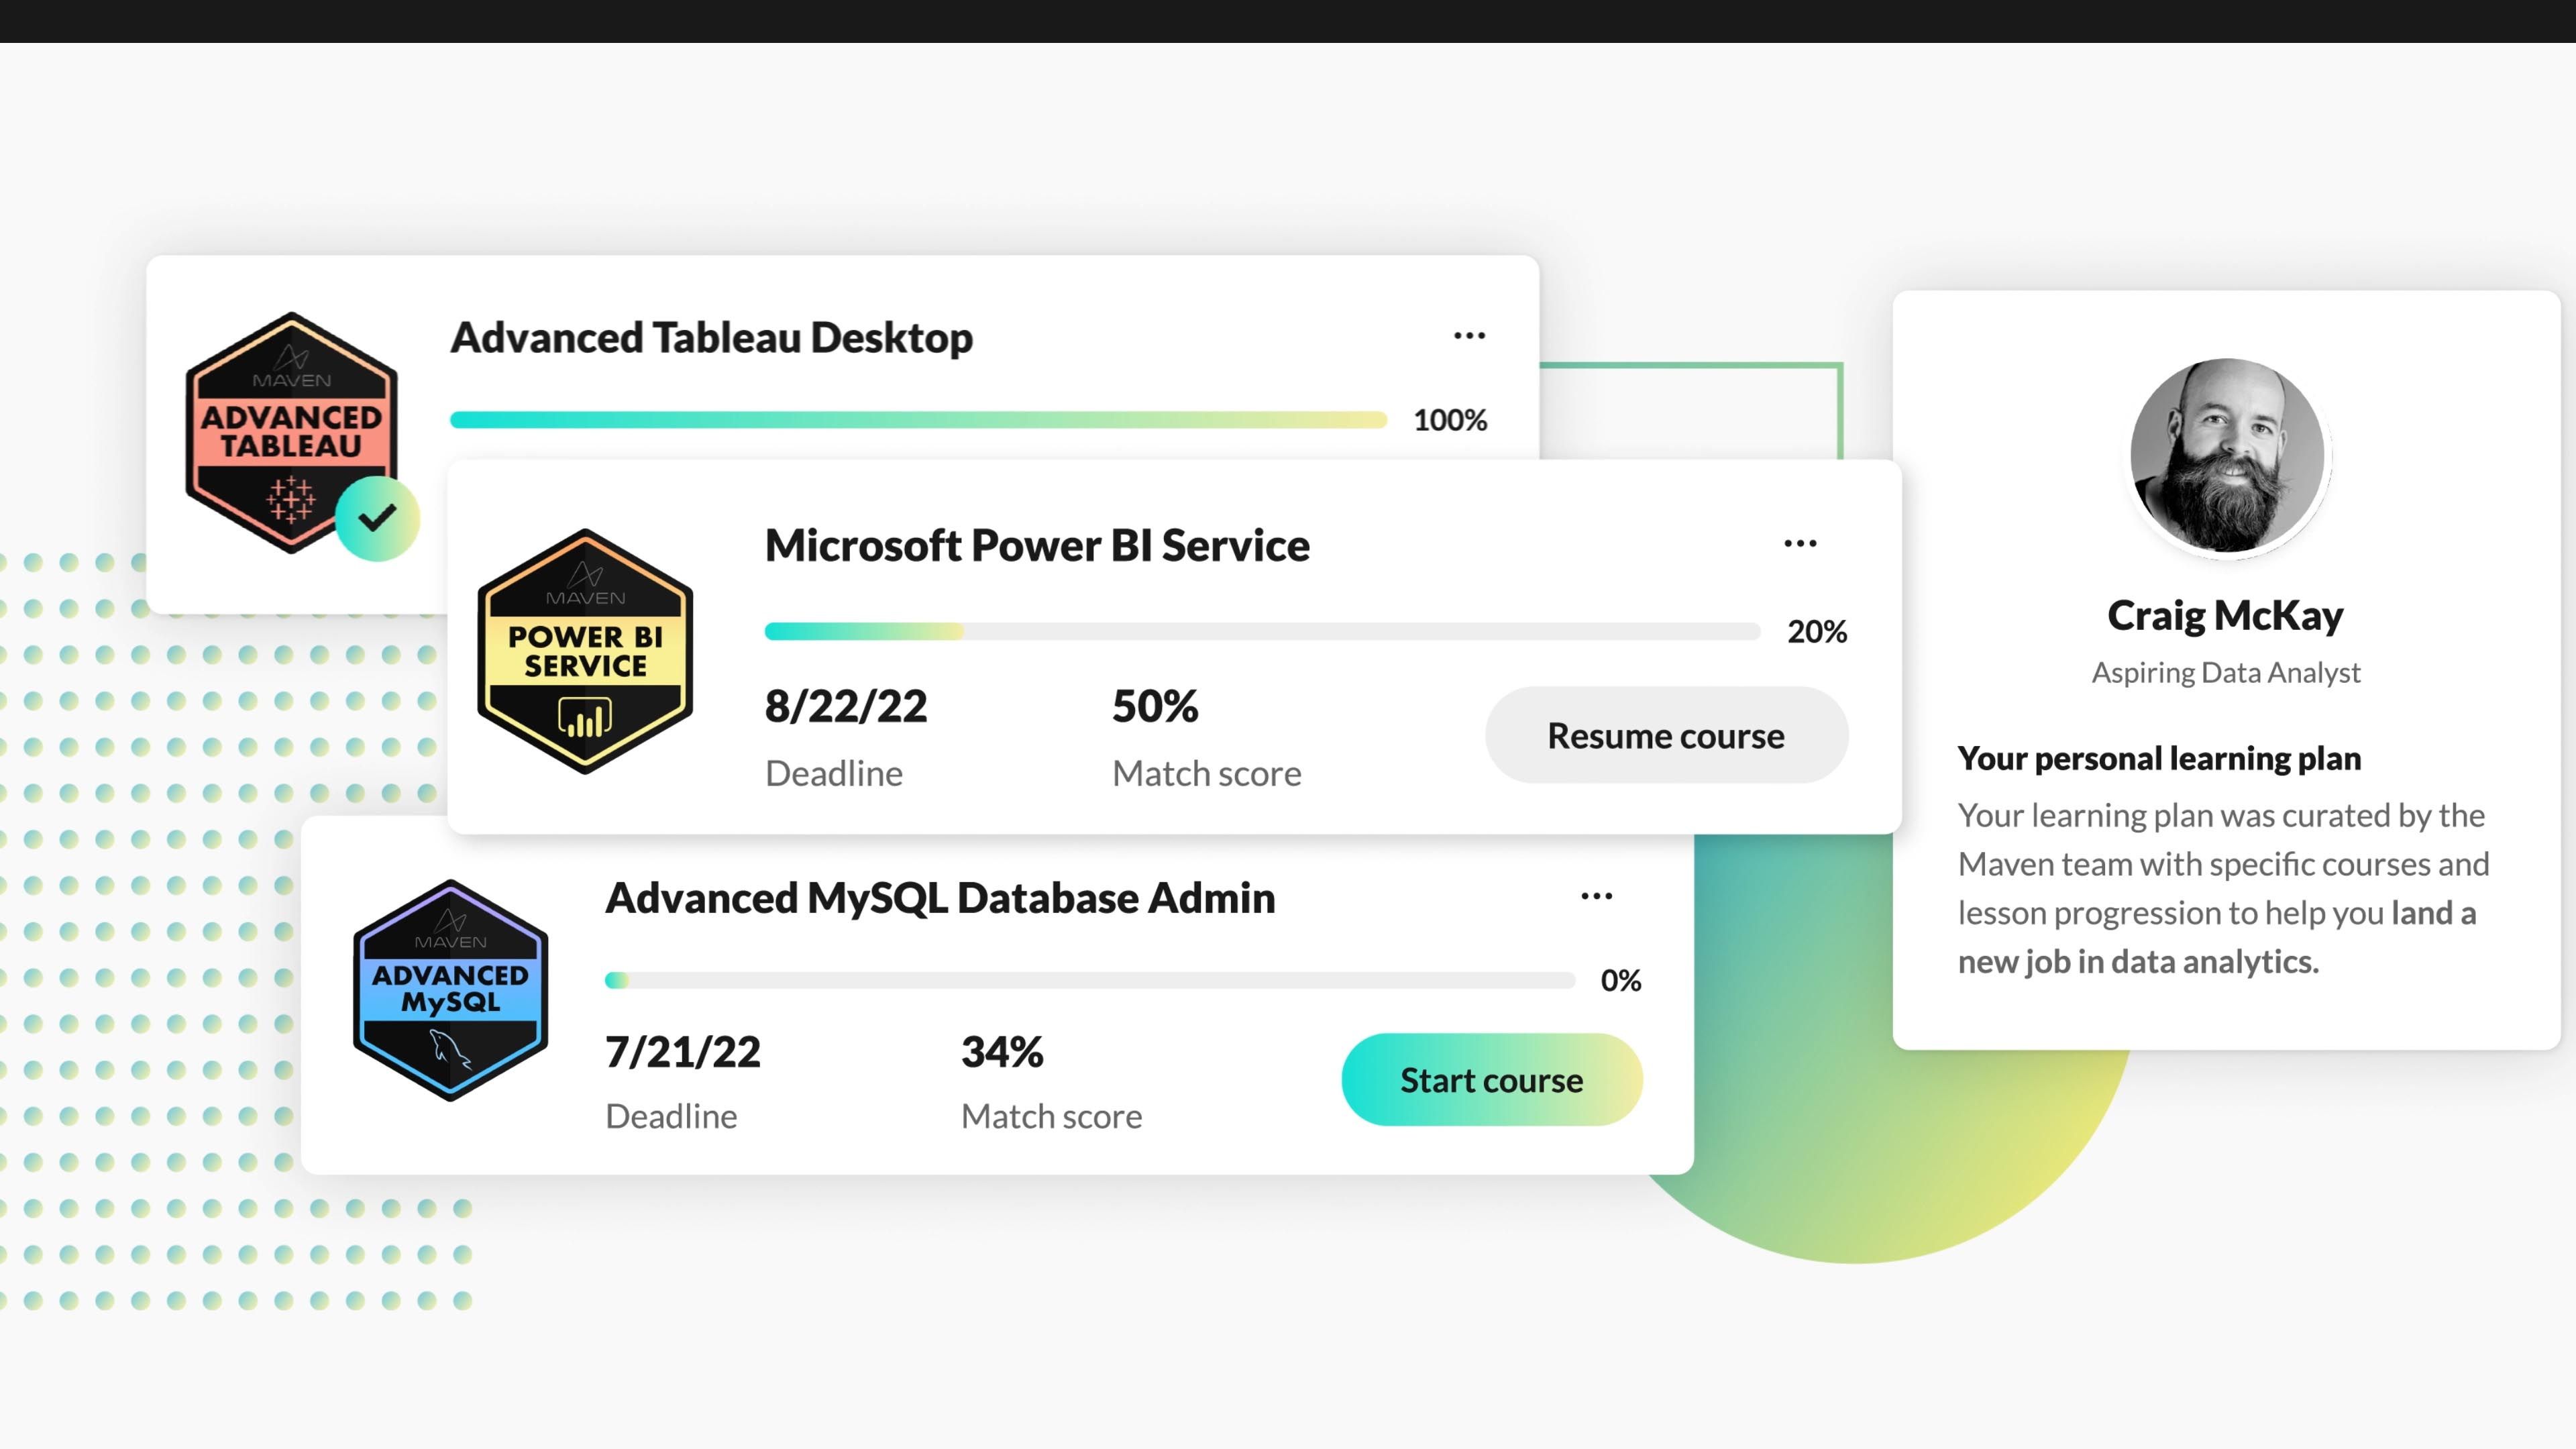Image resolution: width=2576 pixels, height=1449 pixels.
Task: Click the Power BI Service hexagon badge
Action: [585, 651]
